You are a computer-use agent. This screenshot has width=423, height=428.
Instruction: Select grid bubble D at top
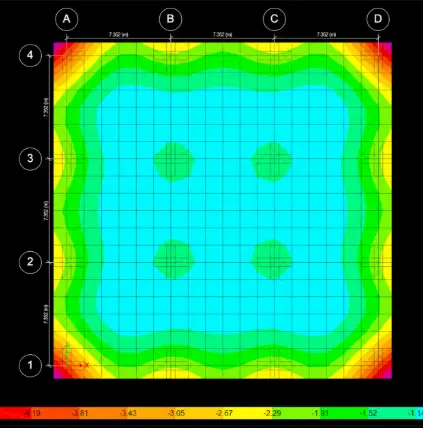378,19
